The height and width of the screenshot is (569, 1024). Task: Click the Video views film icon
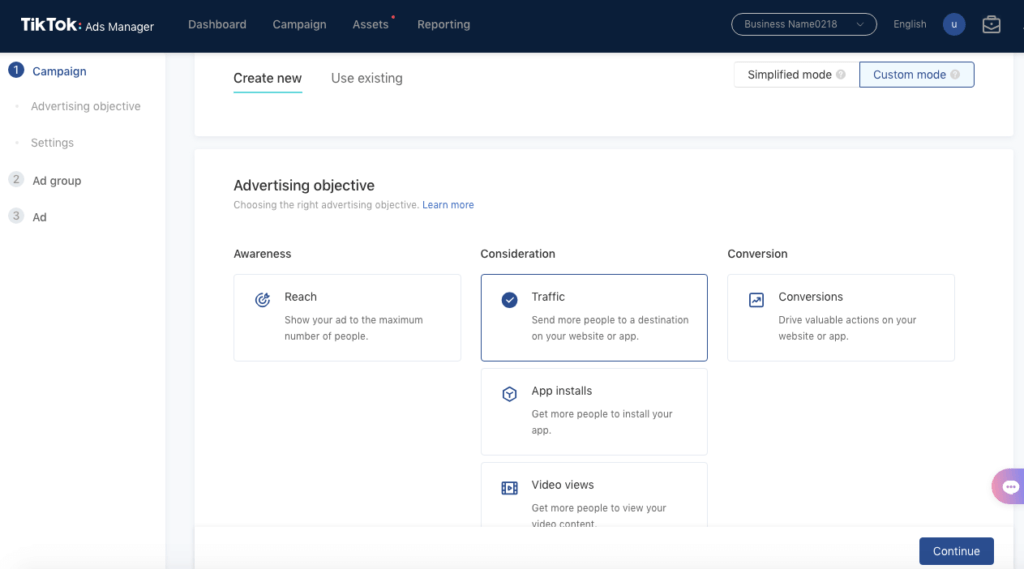[x=510, y=488]
